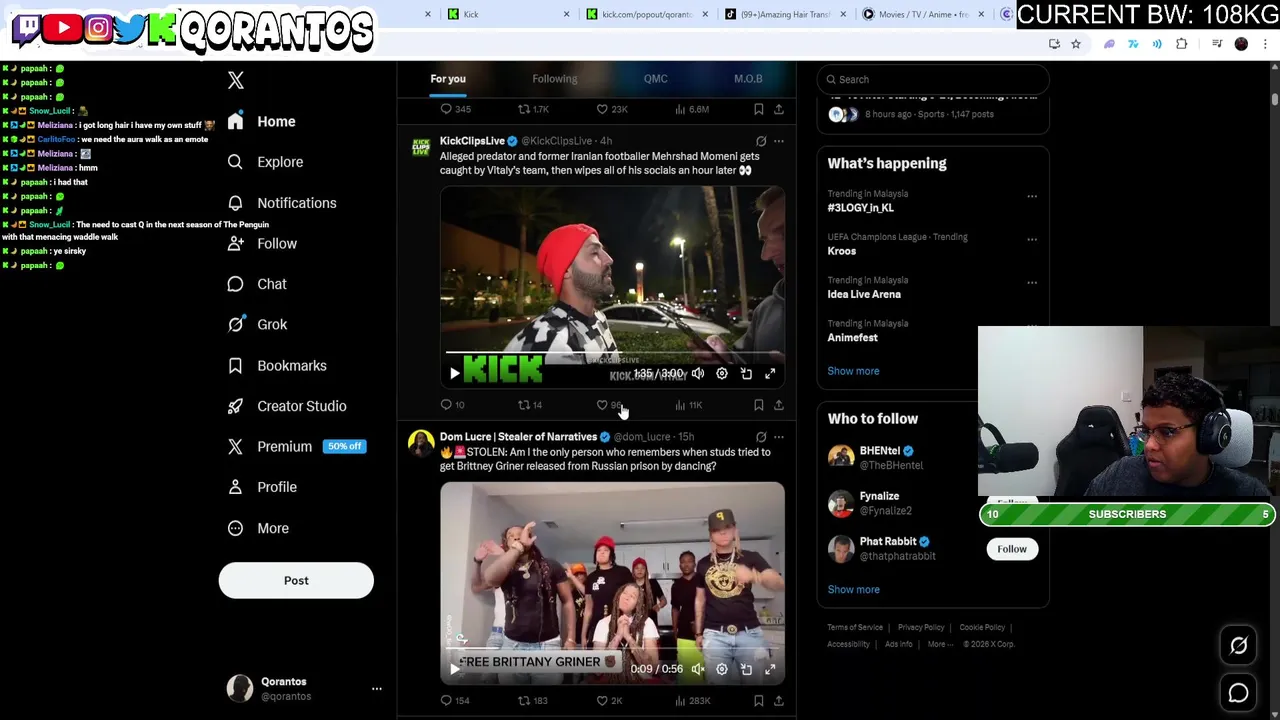Image resolution: width=1280 pixels, height=720 pixels.
Task: Open options for the Kroos trend
Action: (x=1032, y=239)
